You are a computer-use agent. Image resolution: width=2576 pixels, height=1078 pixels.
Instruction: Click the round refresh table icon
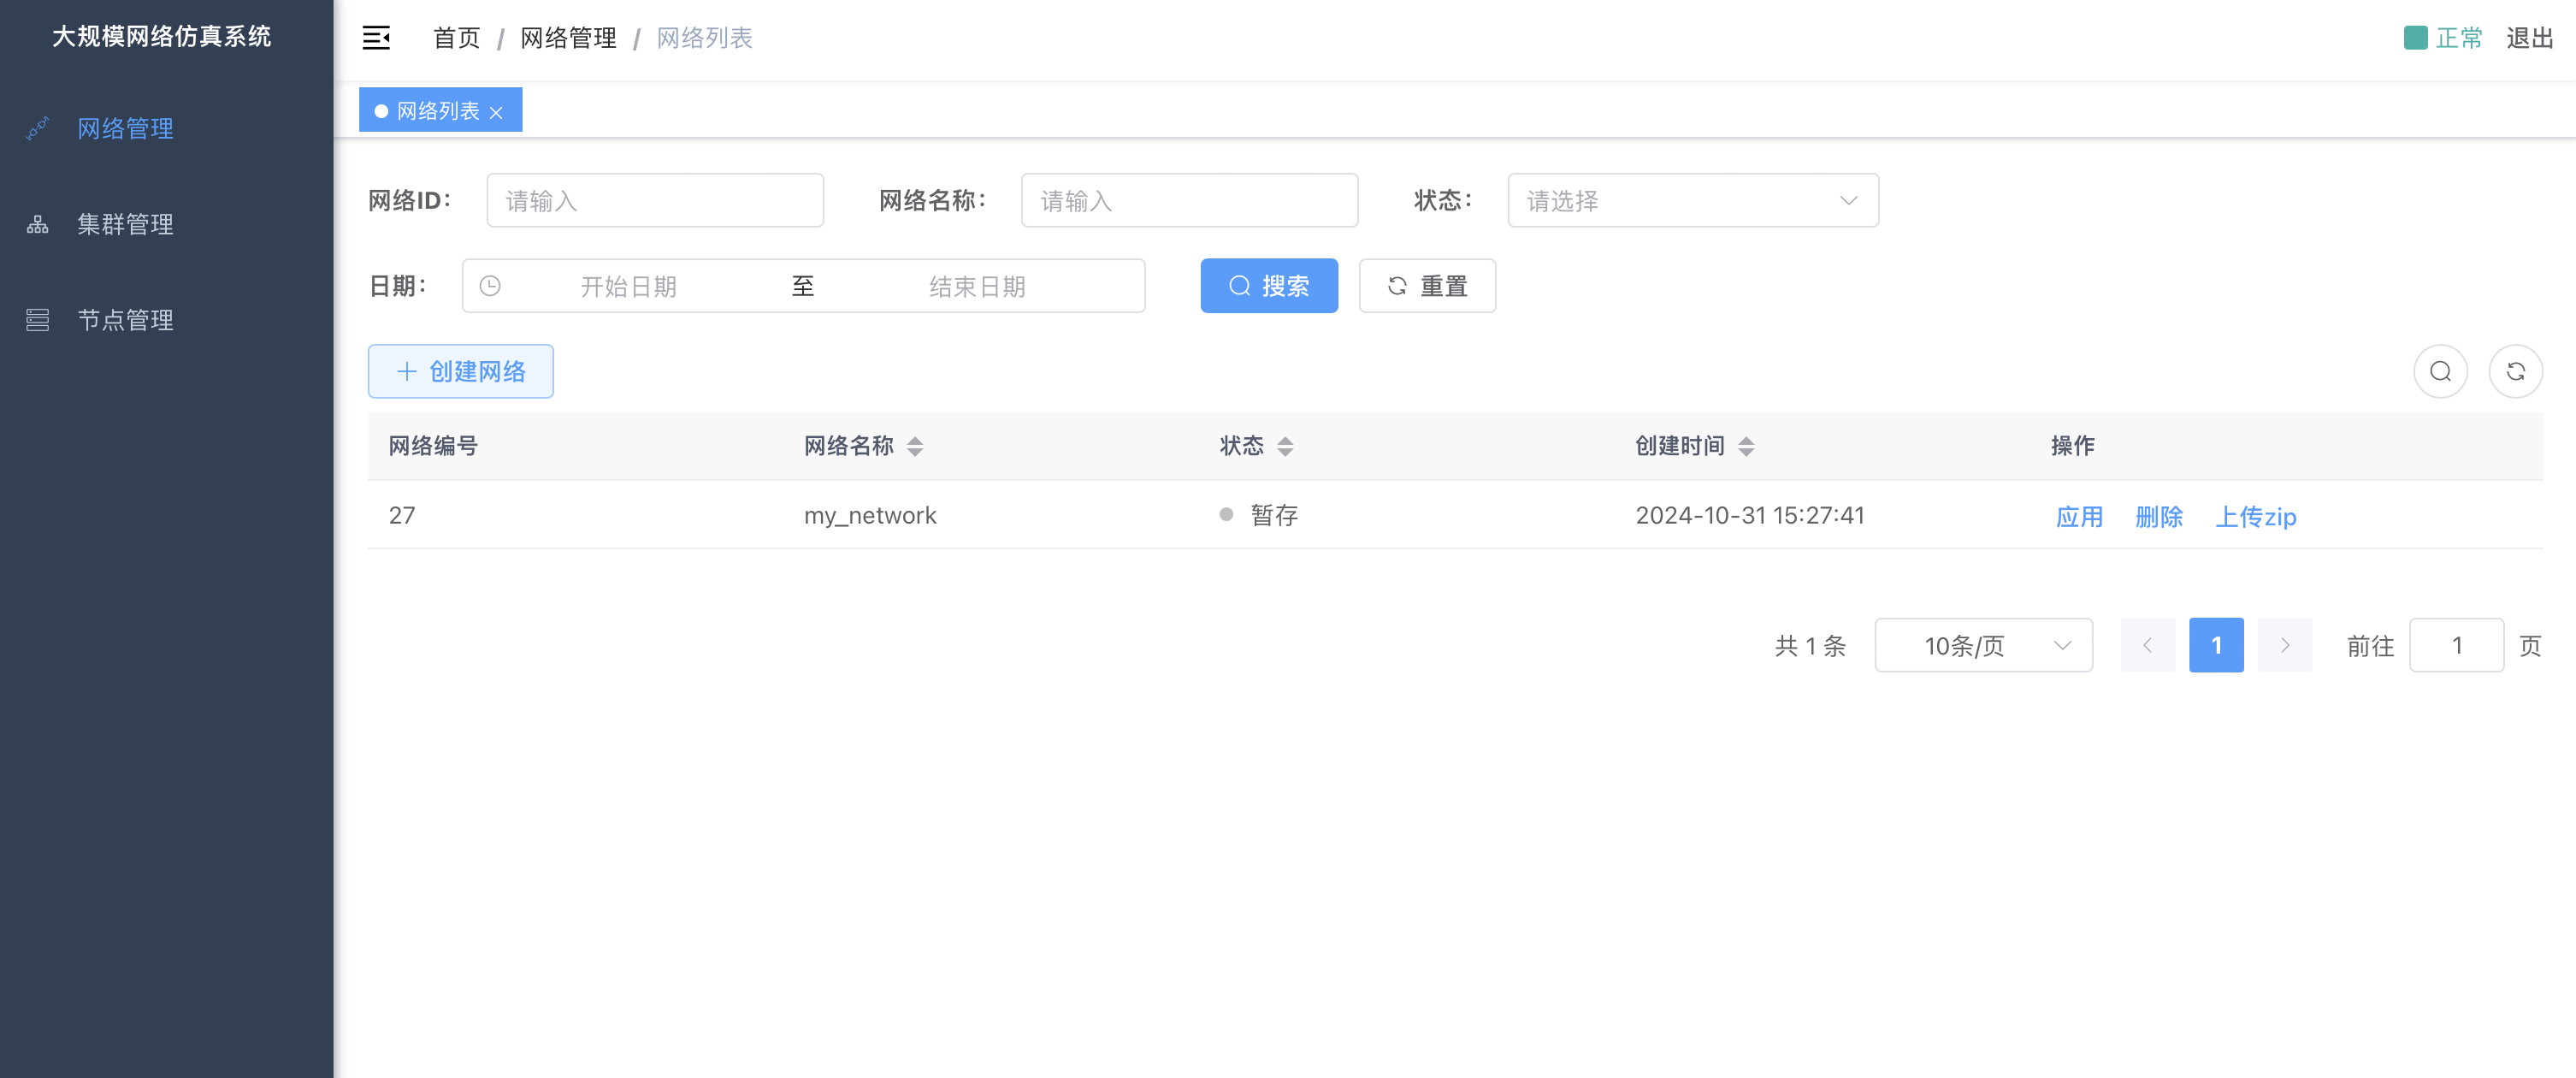[x=2515, y=371]
